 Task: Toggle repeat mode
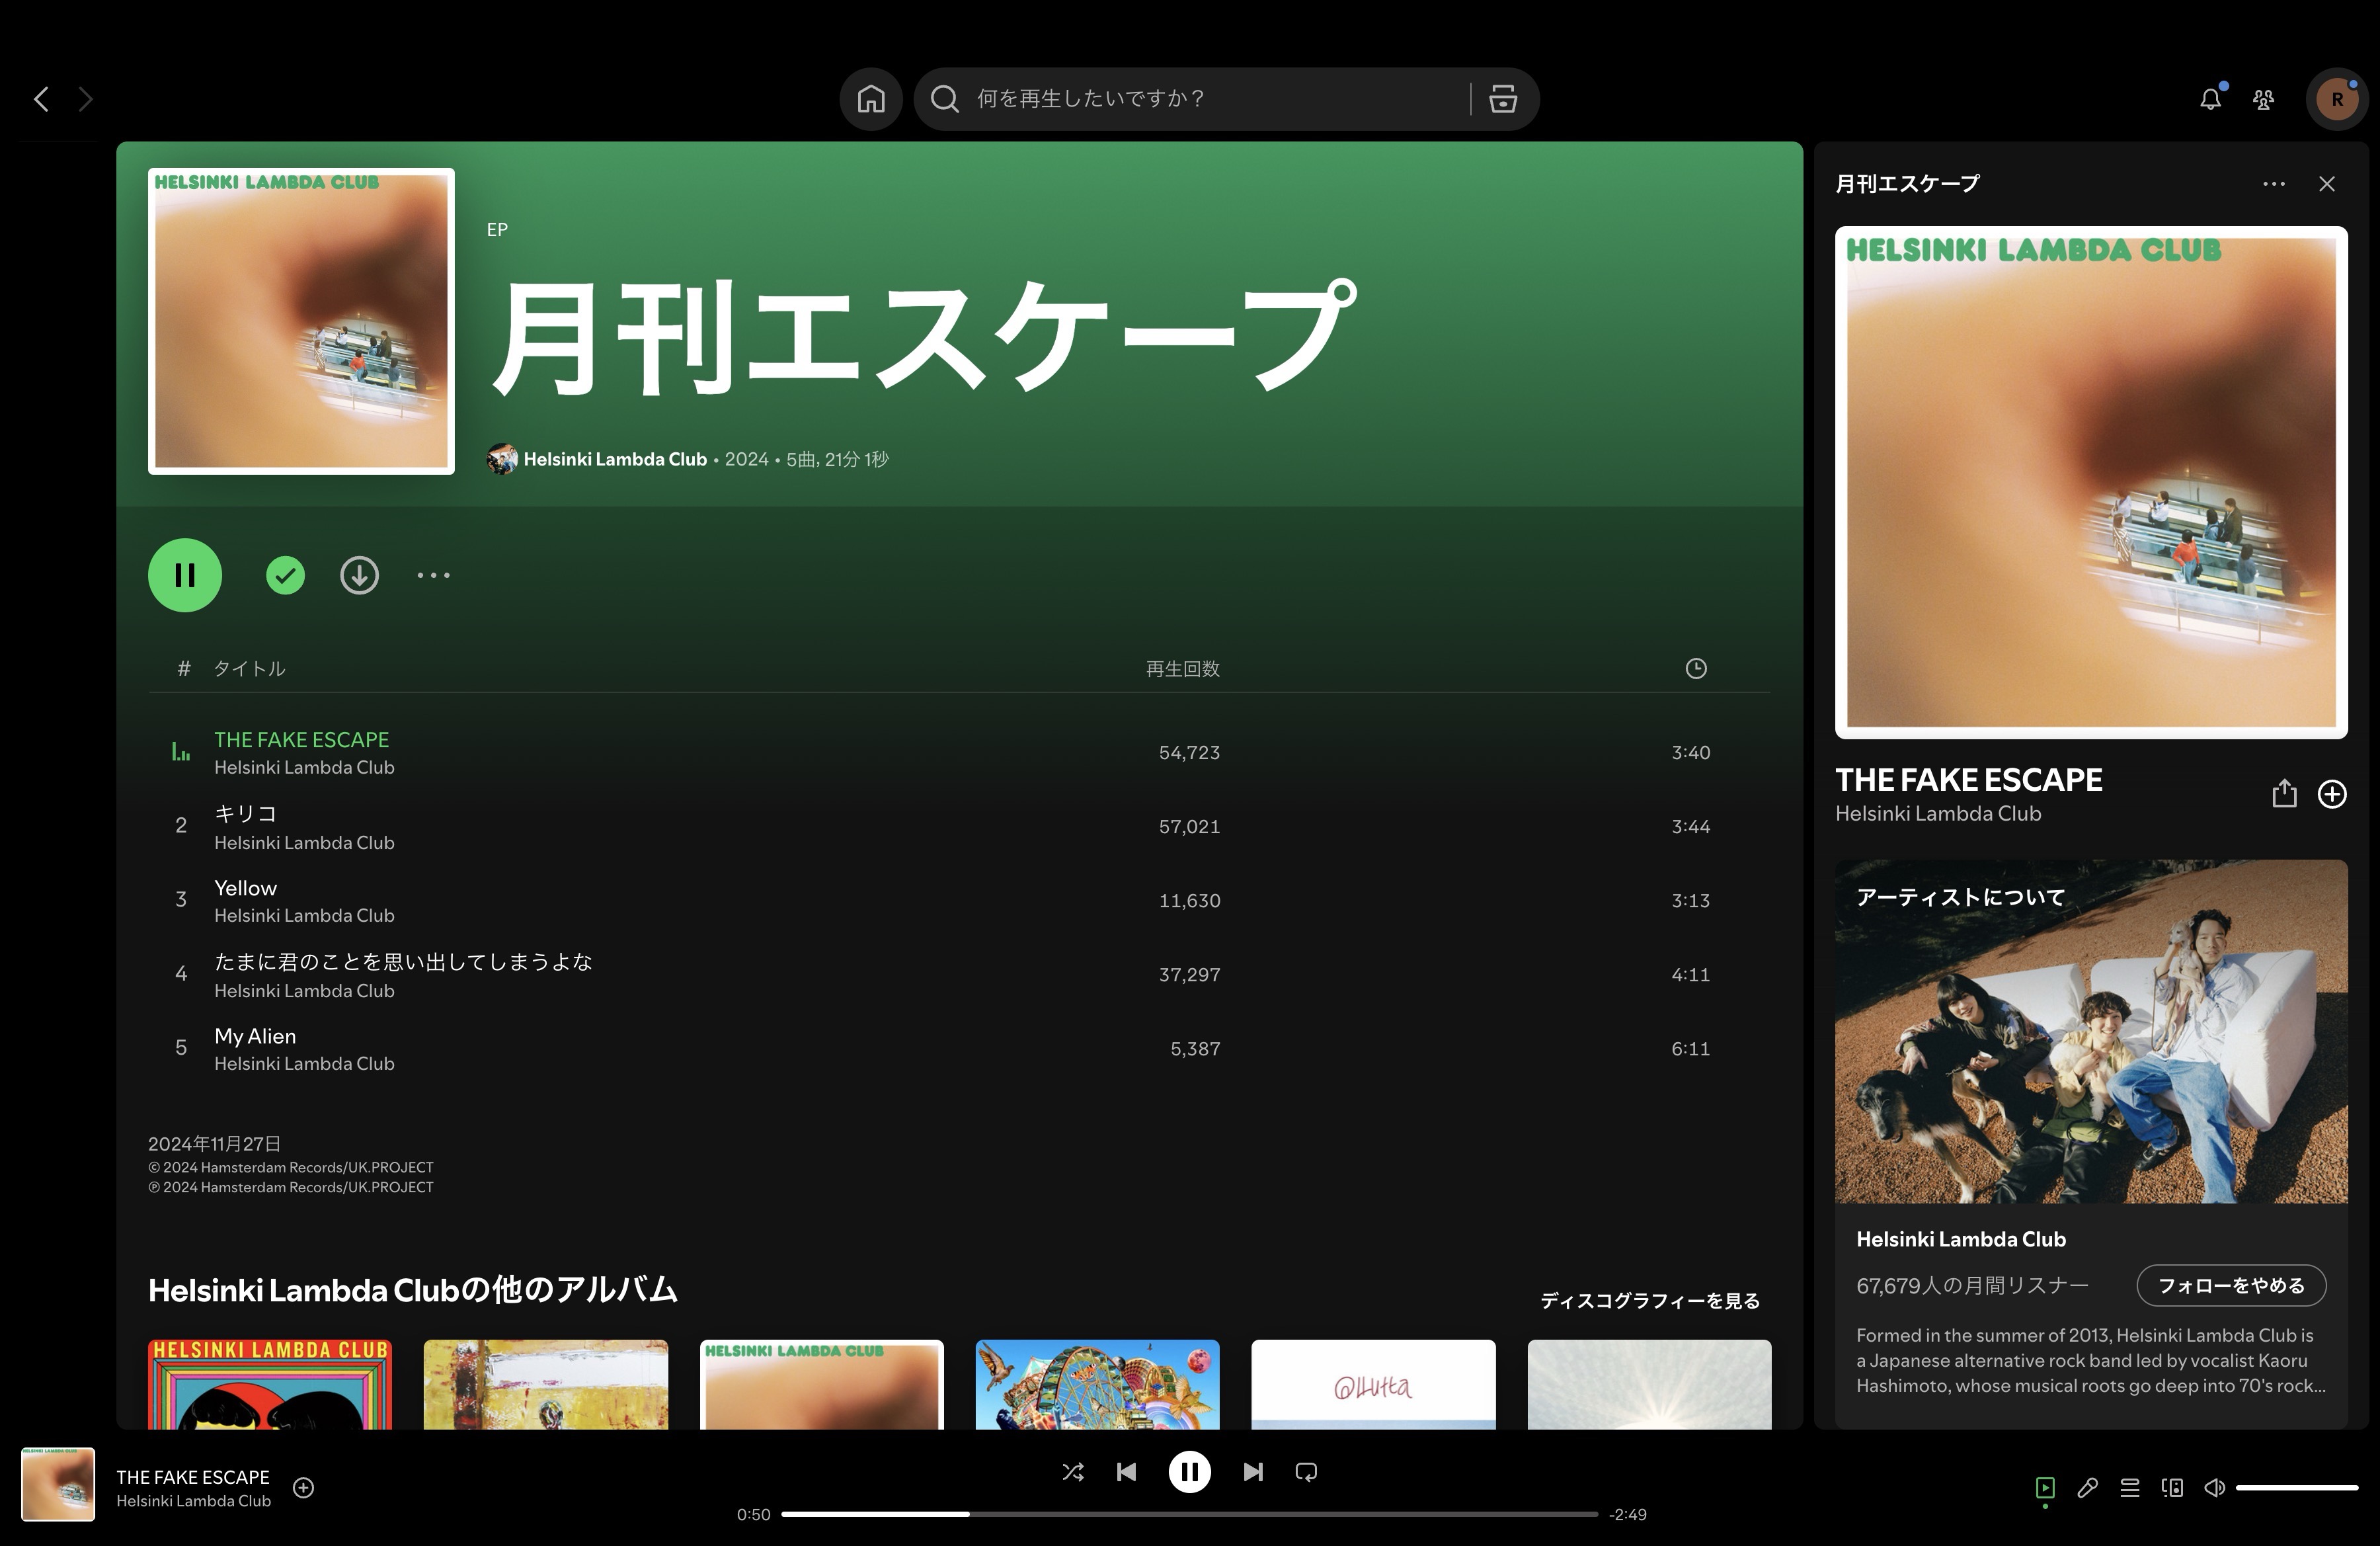coord(1306,1472)
